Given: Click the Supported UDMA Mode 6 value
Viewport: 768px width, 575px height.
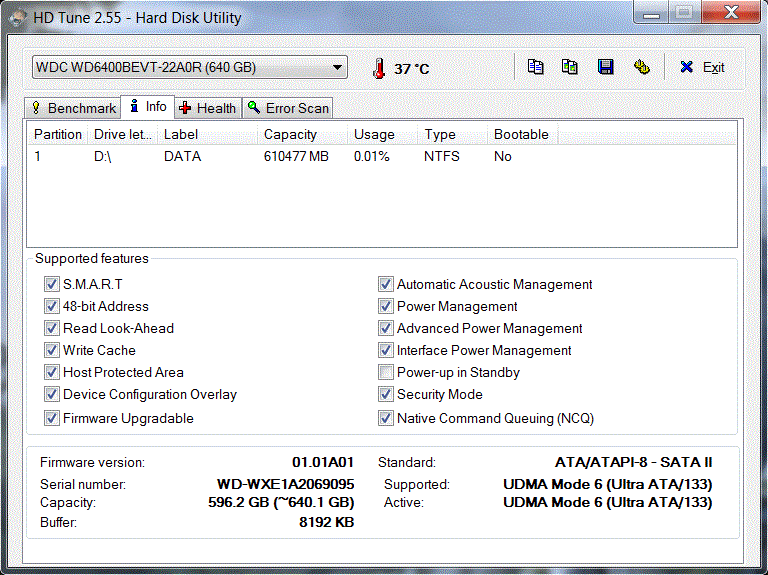Looking at the screenshot, I should coord(607,484).
